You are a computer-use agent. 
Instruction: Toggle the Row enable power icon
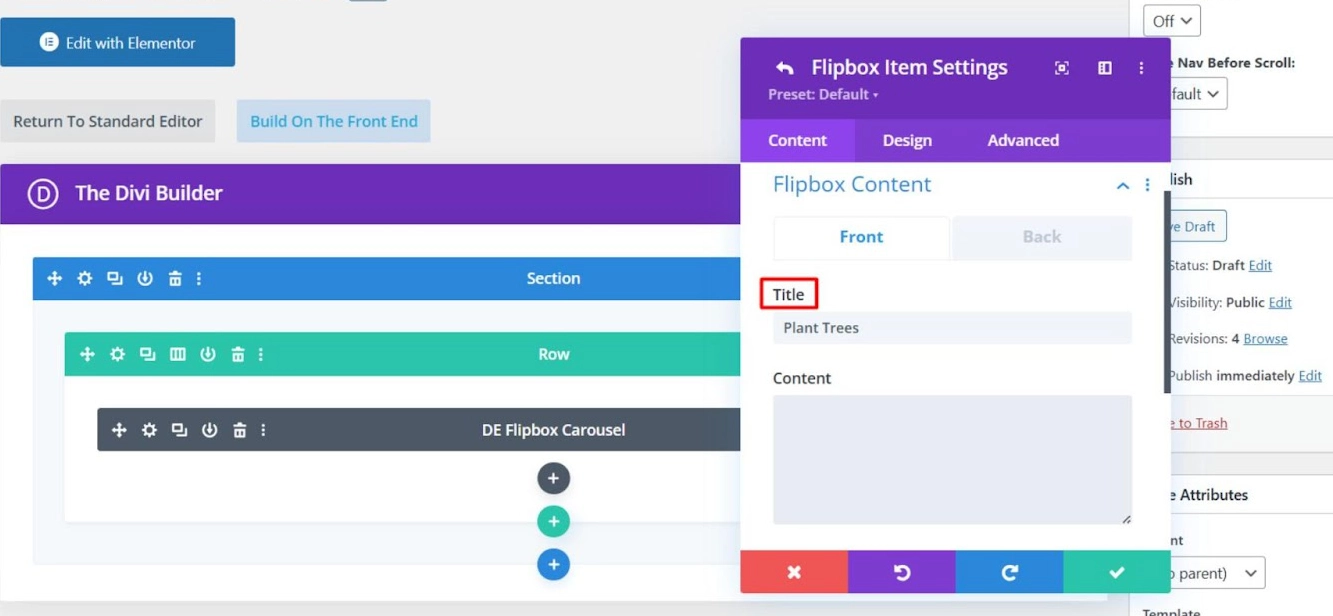208,354
